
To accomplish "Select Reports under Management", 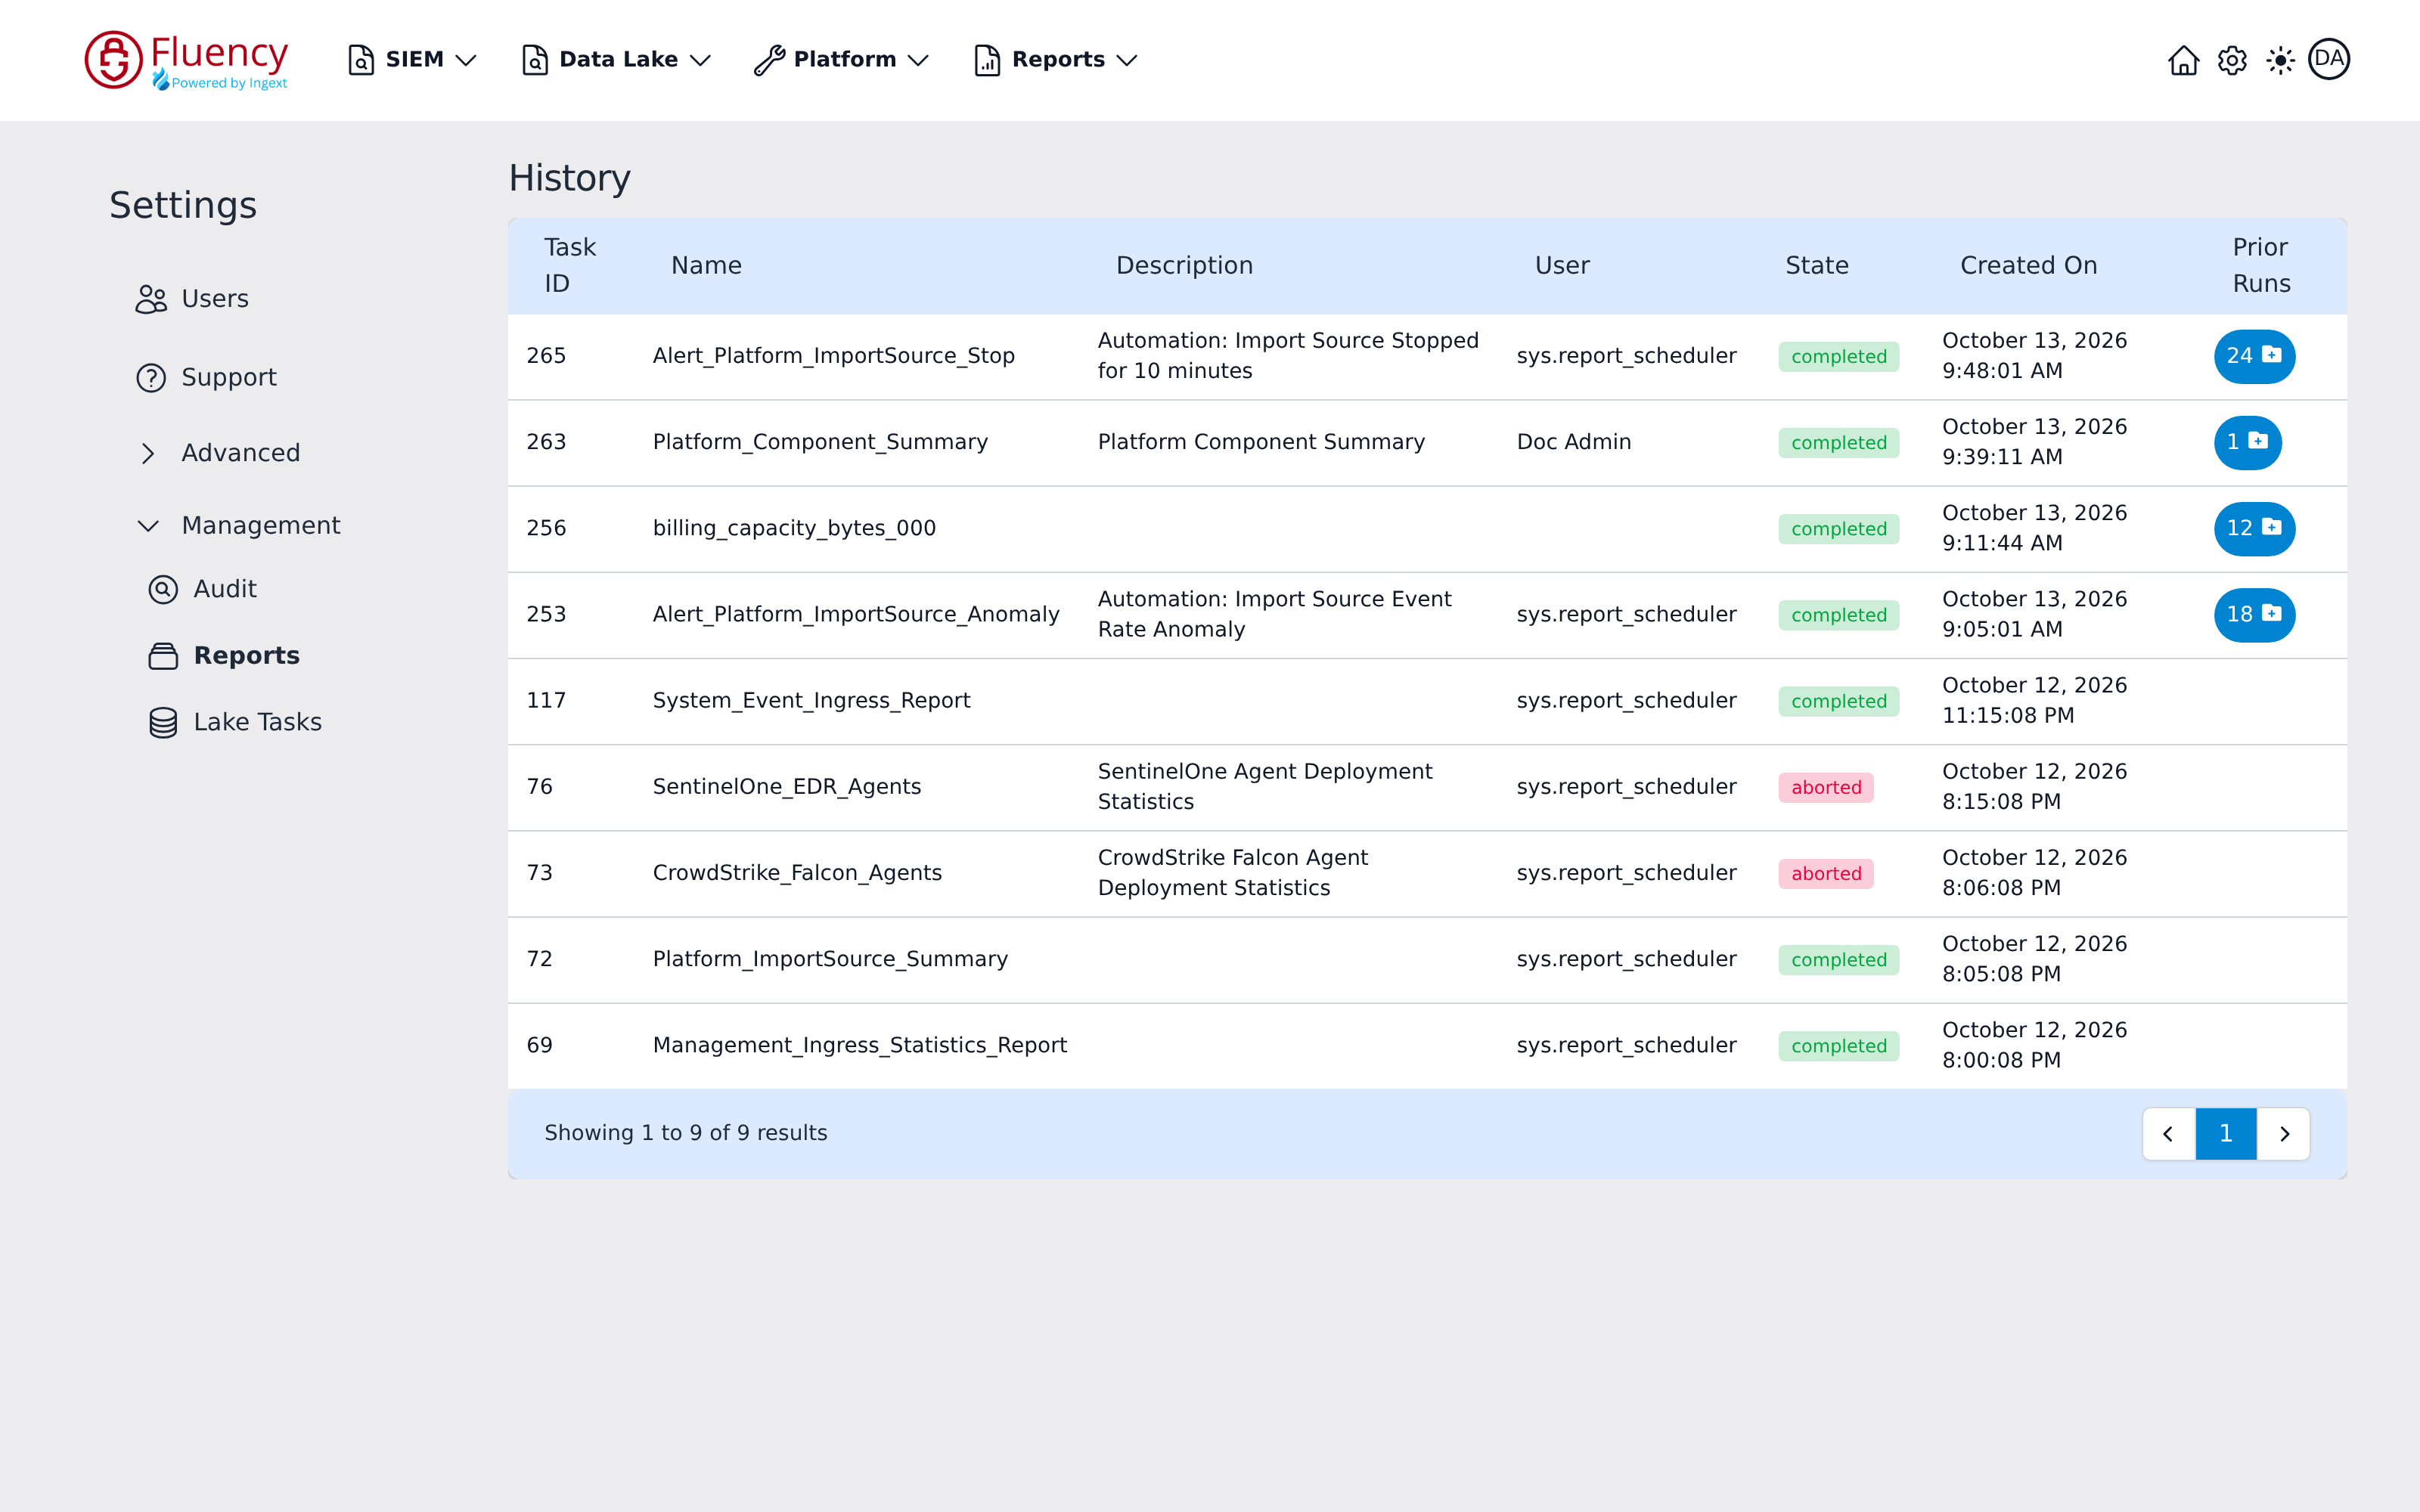I will pos(247,656).
